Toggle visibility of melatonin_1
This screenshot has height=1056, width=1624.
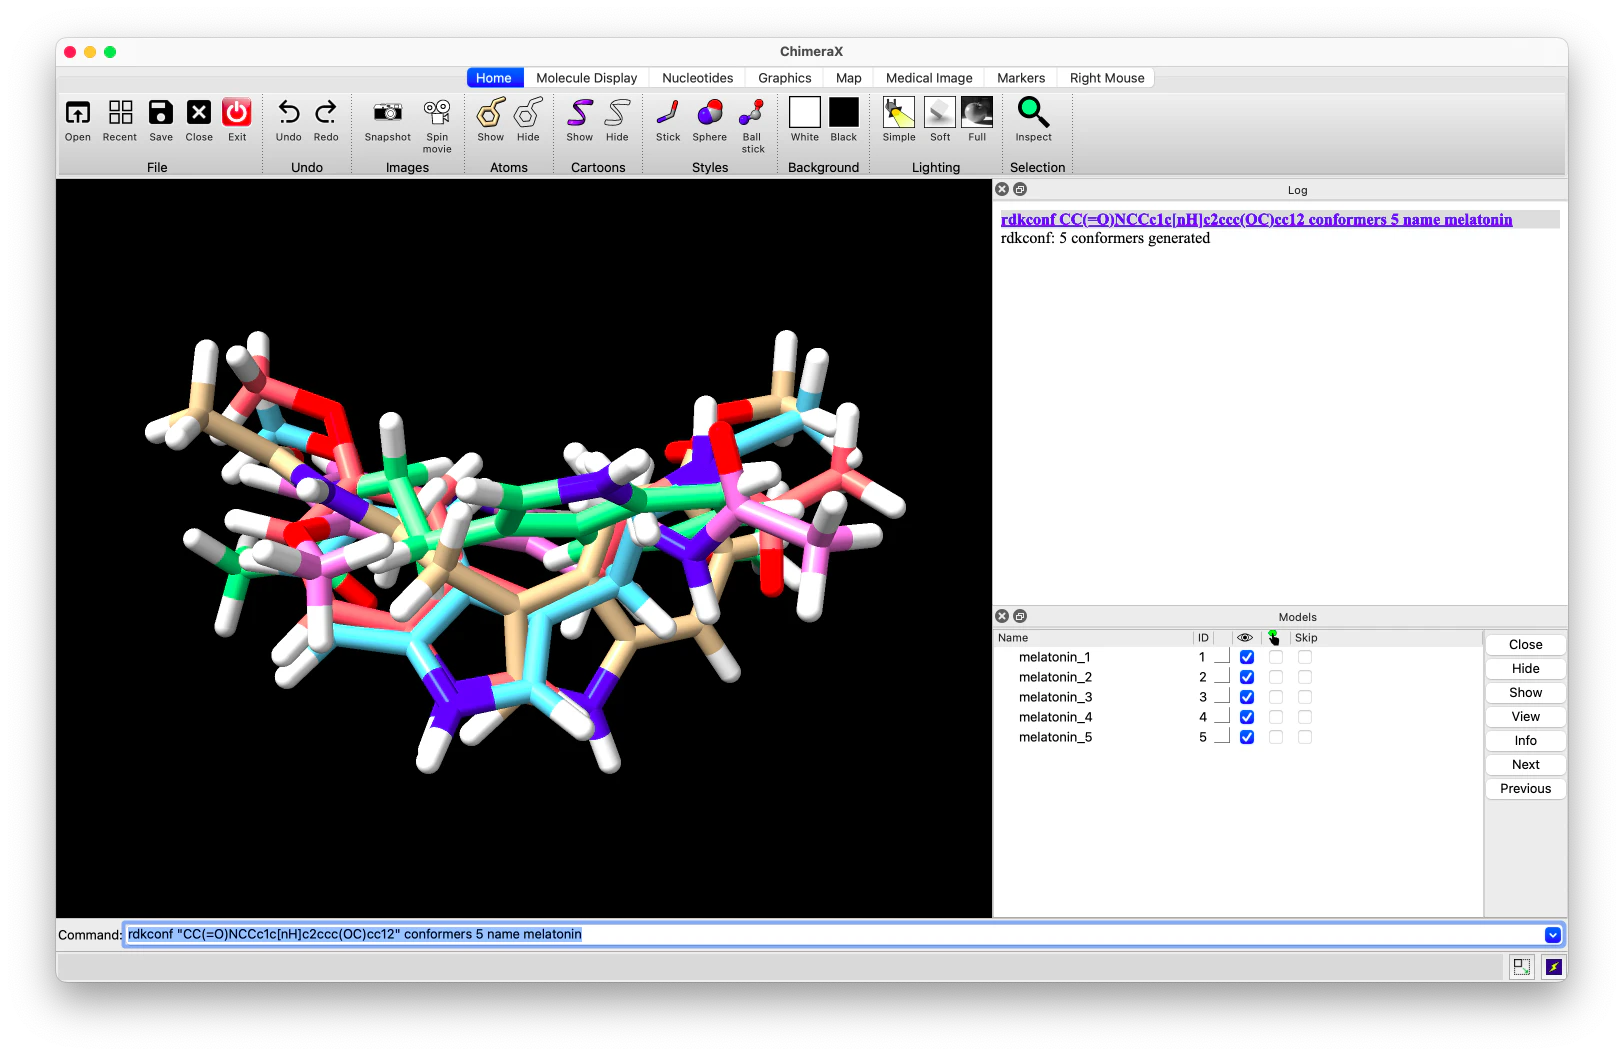click(1247, 657)
